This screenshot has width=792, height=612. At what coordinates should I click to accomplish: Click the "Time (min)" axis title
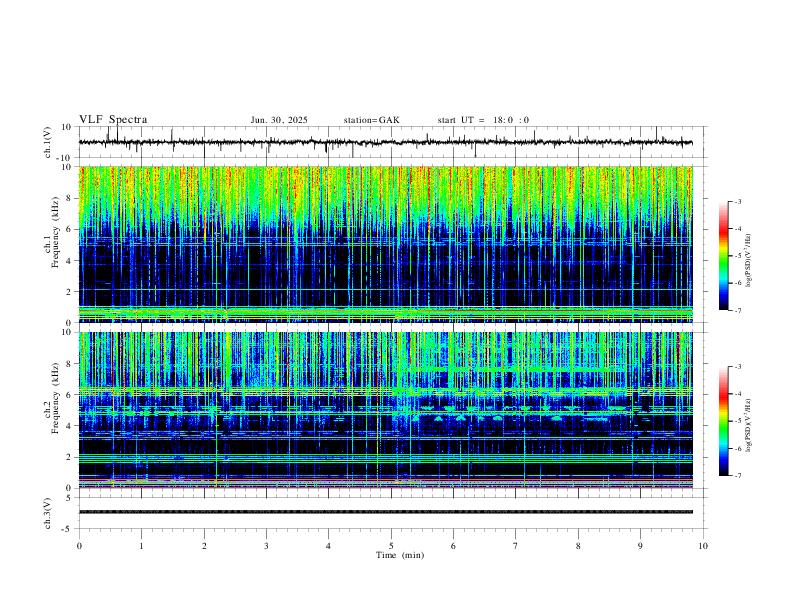[x=400, y=555]
